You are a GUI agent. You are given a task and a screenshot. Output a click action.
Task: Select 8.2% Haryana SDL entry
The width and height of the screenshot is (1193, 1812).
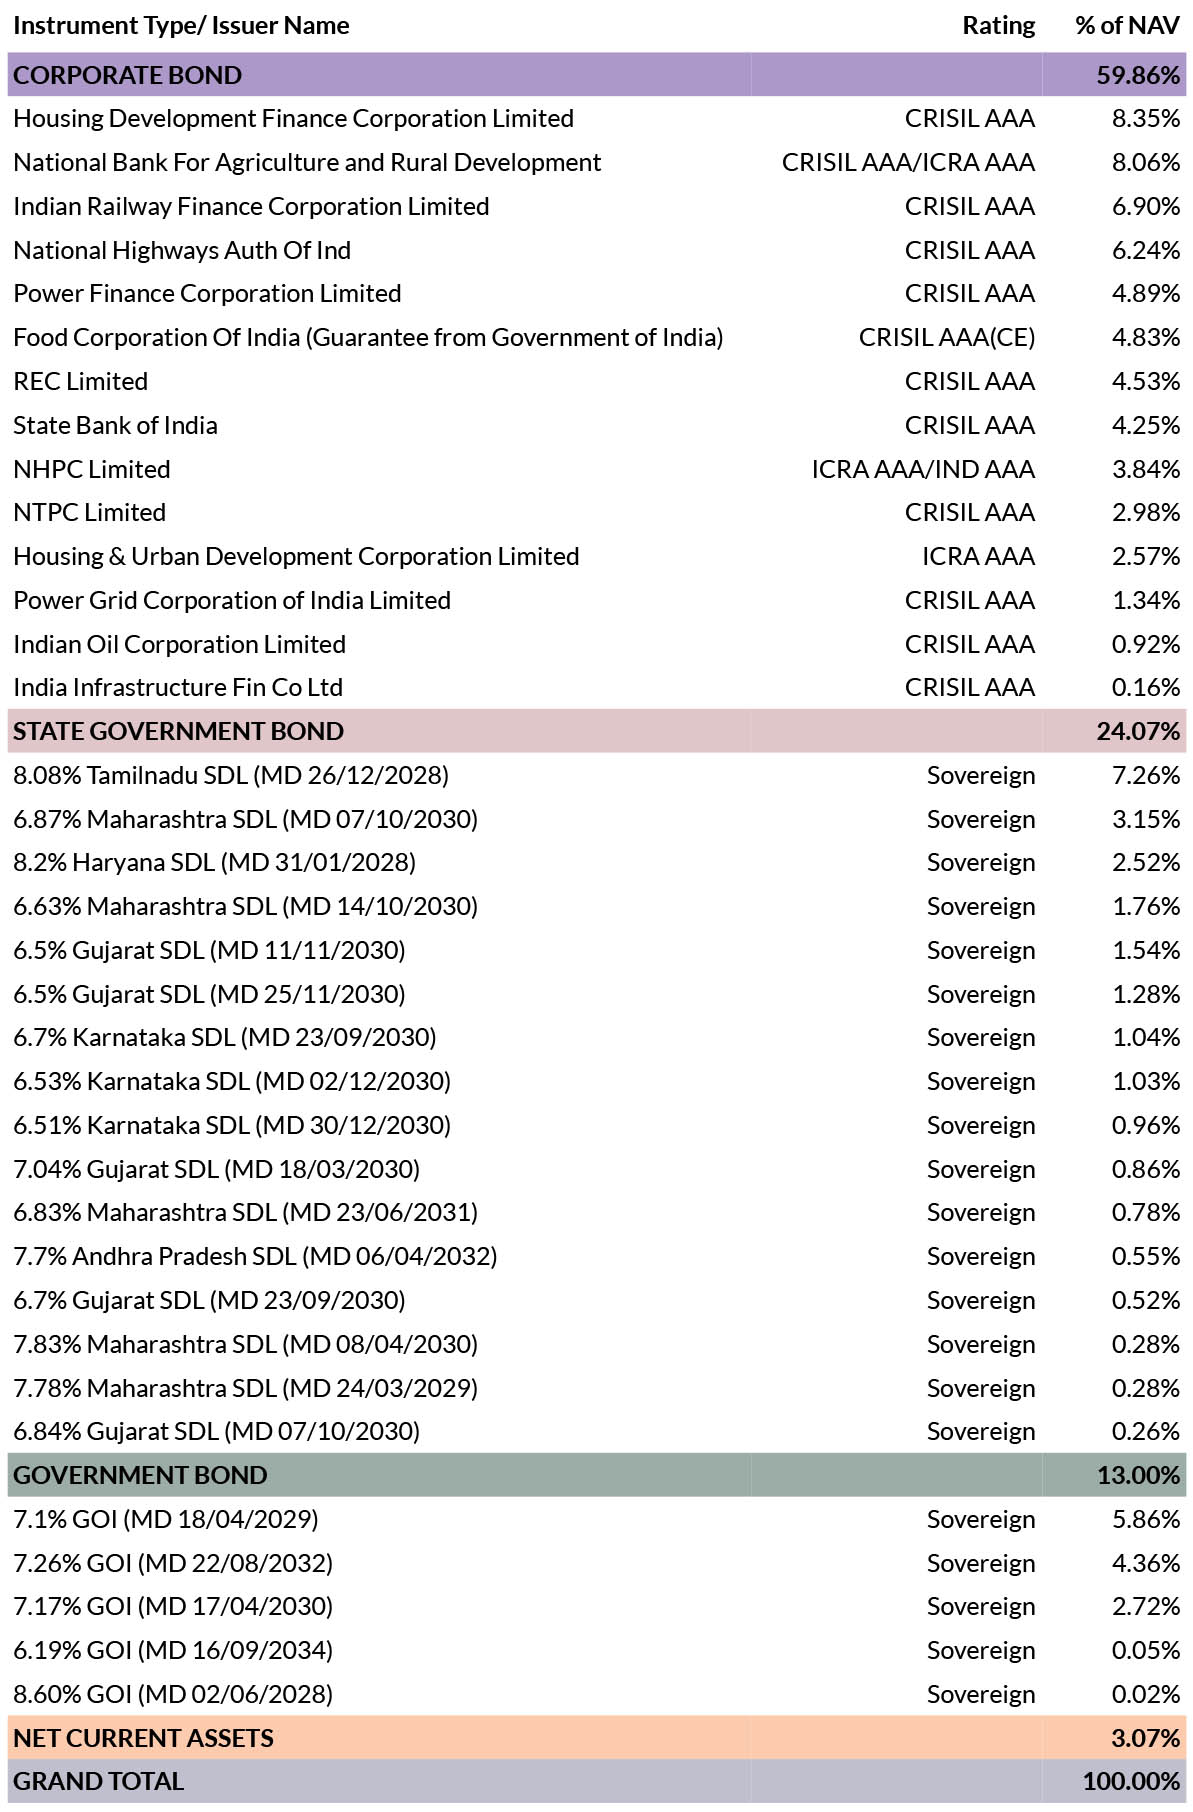tap(214, 862)
